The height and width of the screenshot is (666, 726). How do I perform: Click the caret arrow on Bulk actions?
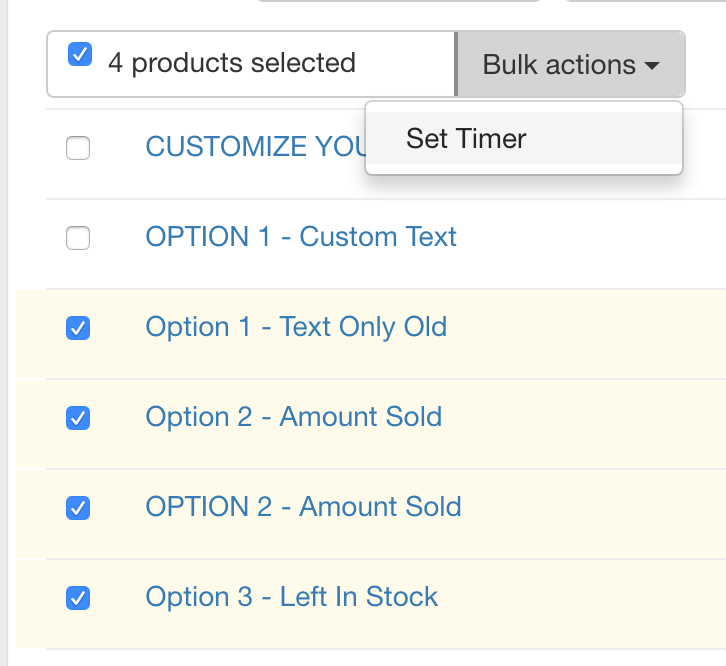tap(652, 66)
